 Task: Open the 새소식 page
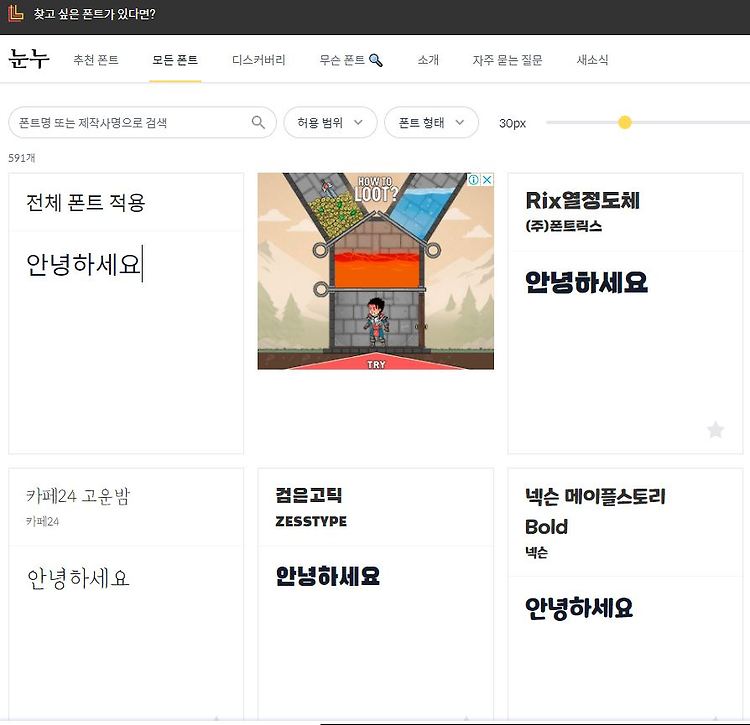(x=592, y=60)
